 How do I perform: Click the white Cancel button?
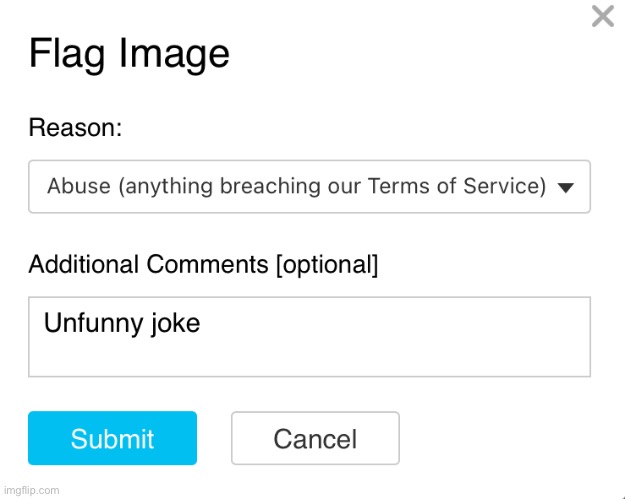tap(315, 438)
